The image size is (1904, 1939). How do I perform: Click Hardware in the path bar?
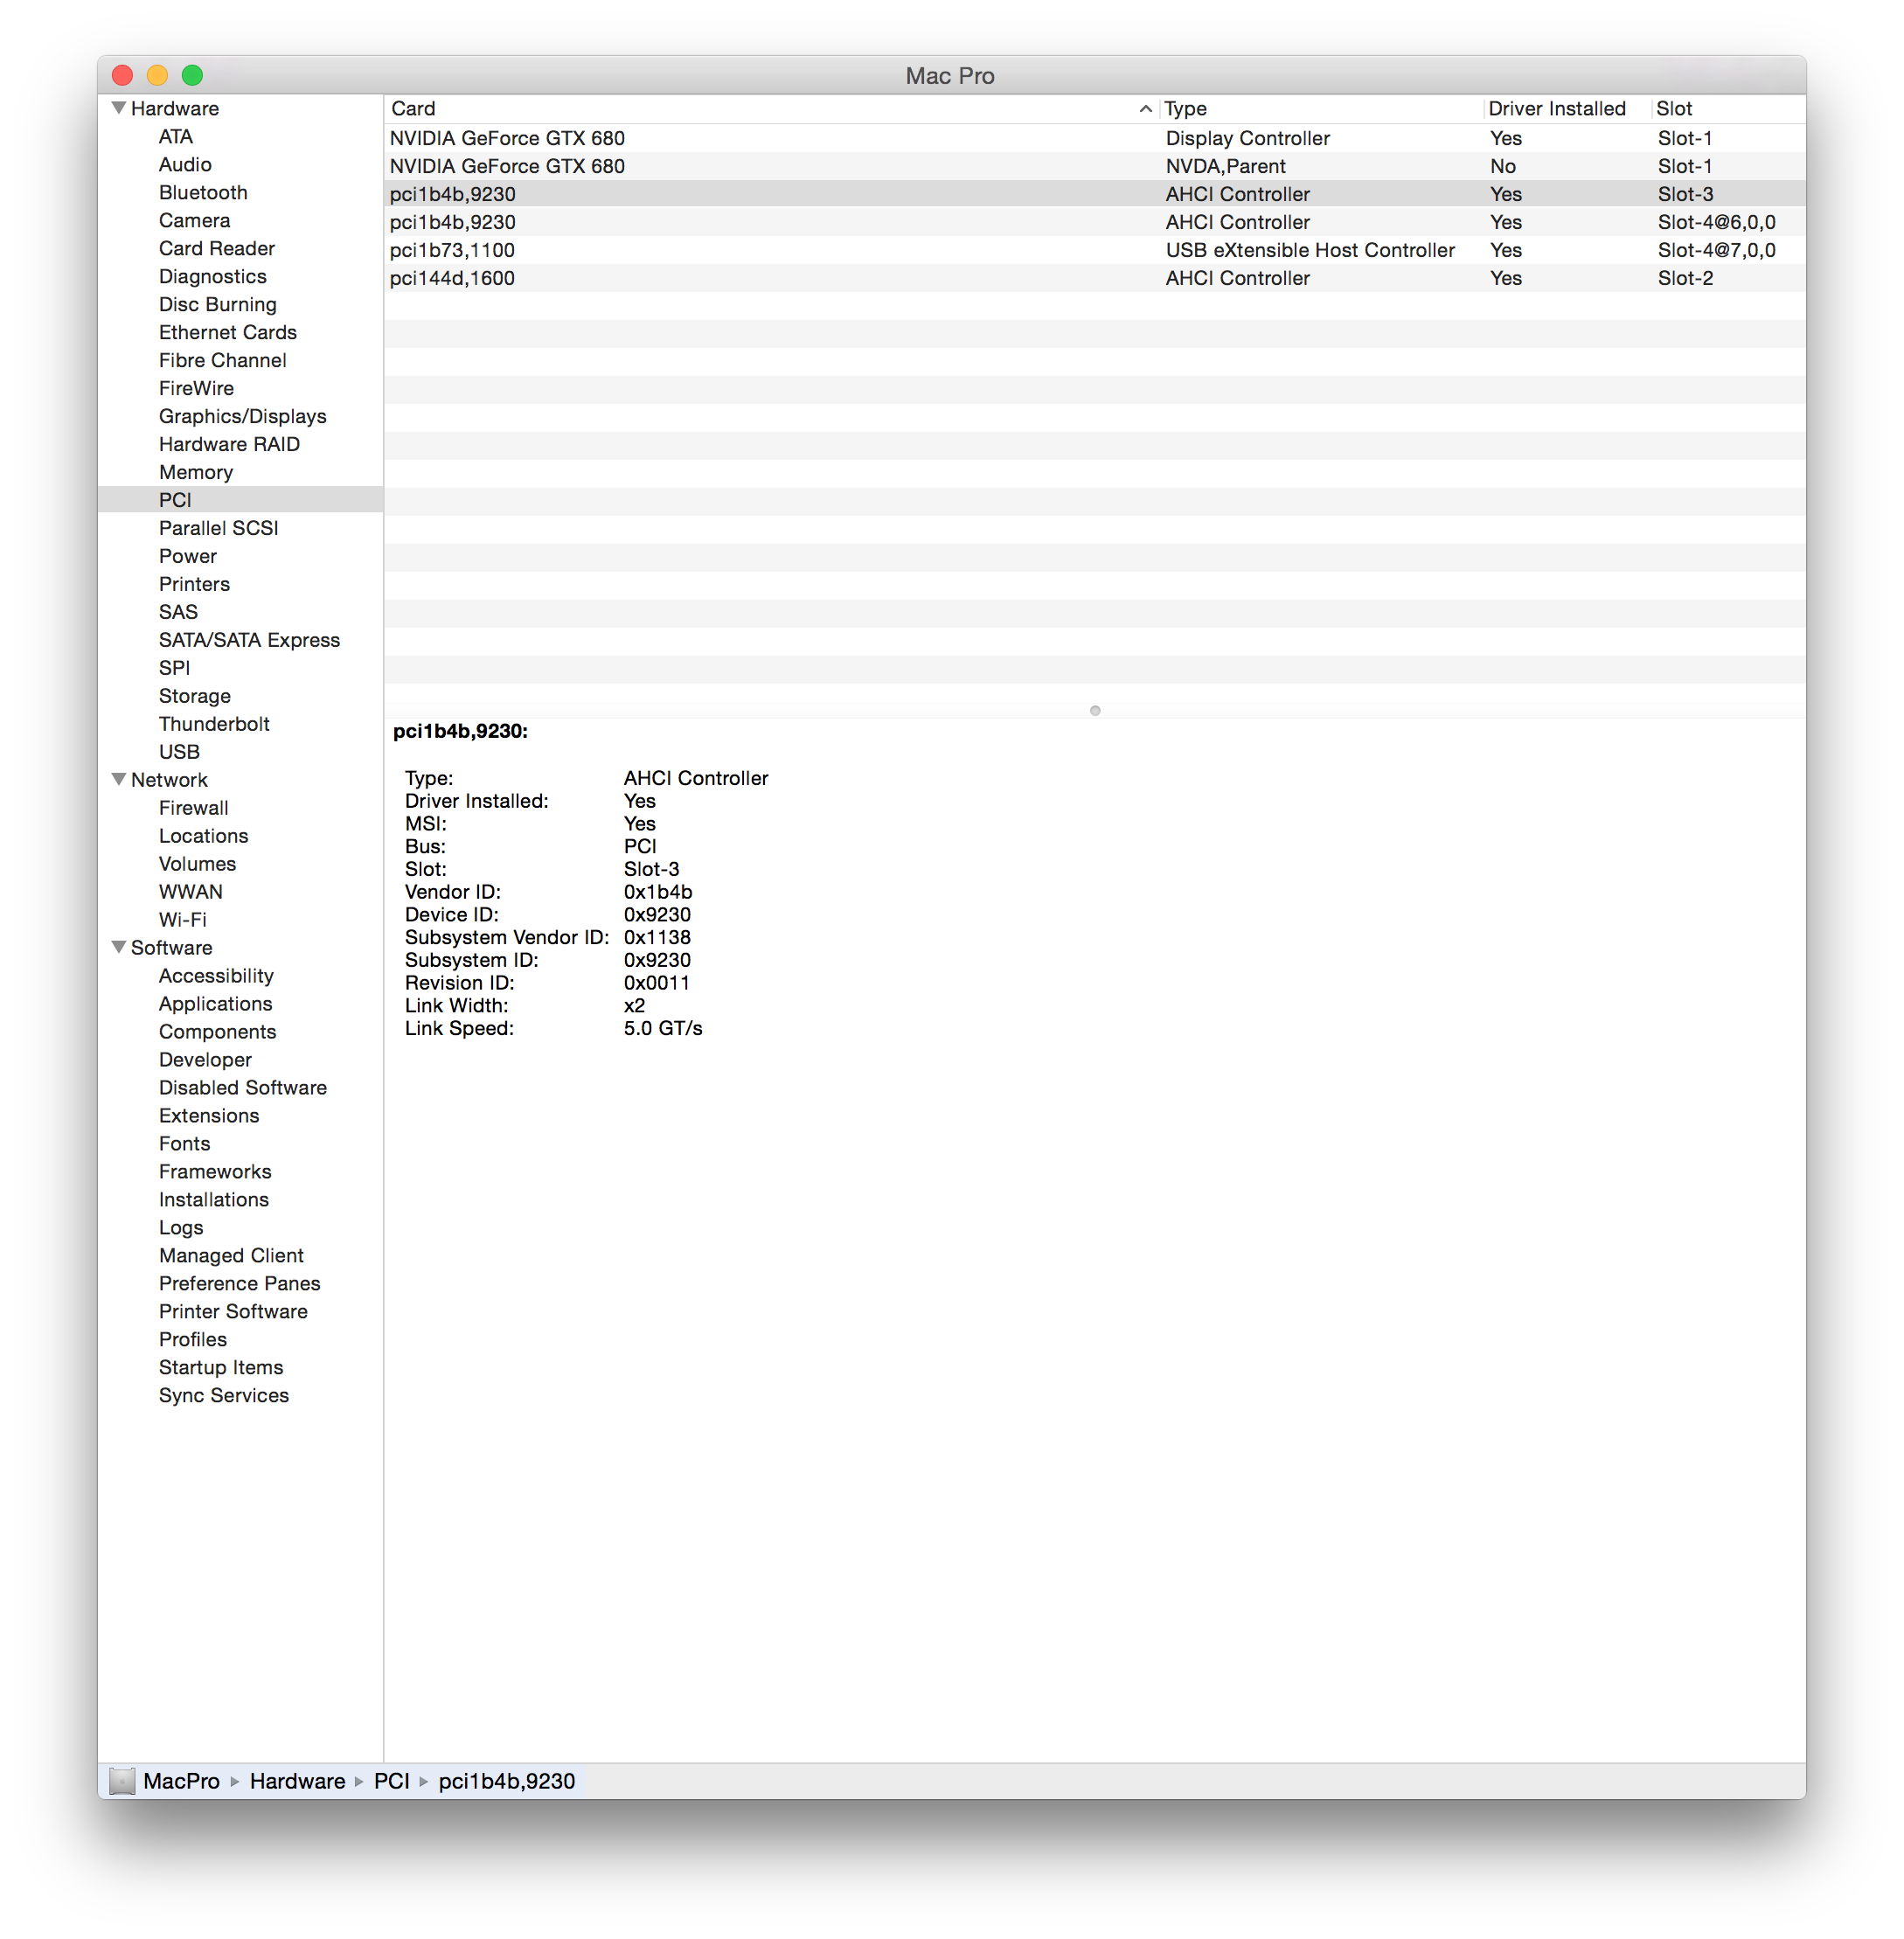point(297,1781)
